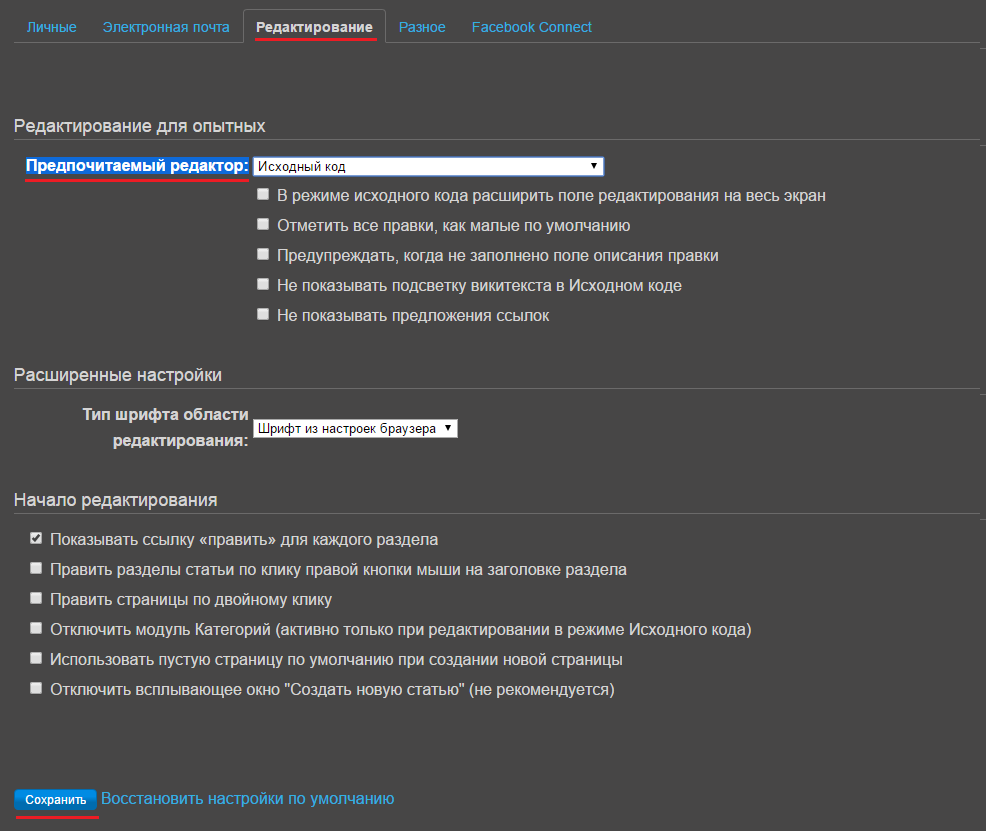This screenshot has width=986, height=831.
Task: Enable blank page default for new pages
Action: click(x=36, y=658)
